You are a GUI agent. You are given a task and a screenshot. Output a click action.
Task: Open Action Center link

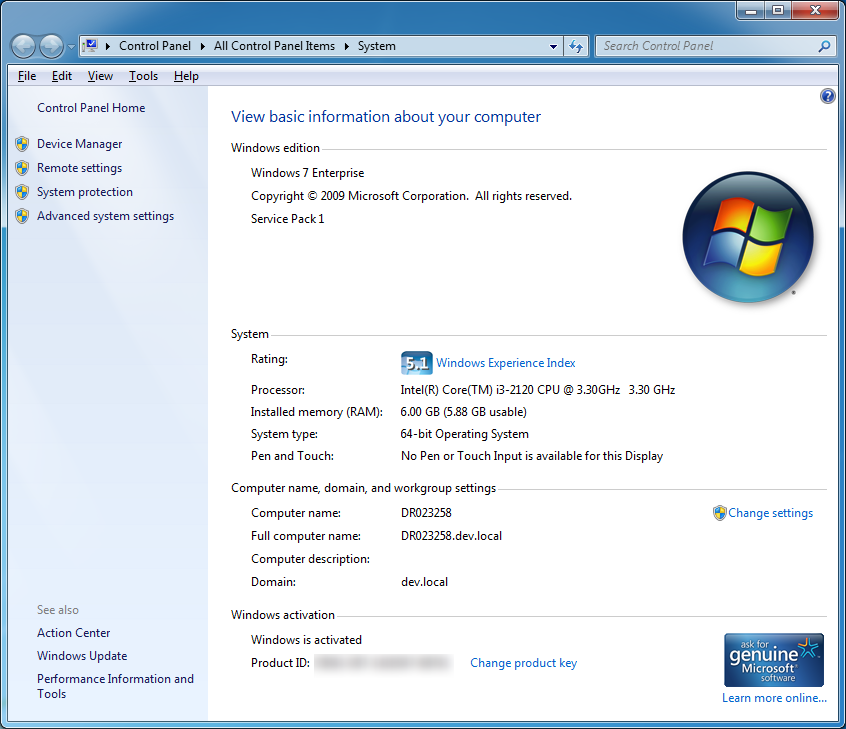(73, 633)
